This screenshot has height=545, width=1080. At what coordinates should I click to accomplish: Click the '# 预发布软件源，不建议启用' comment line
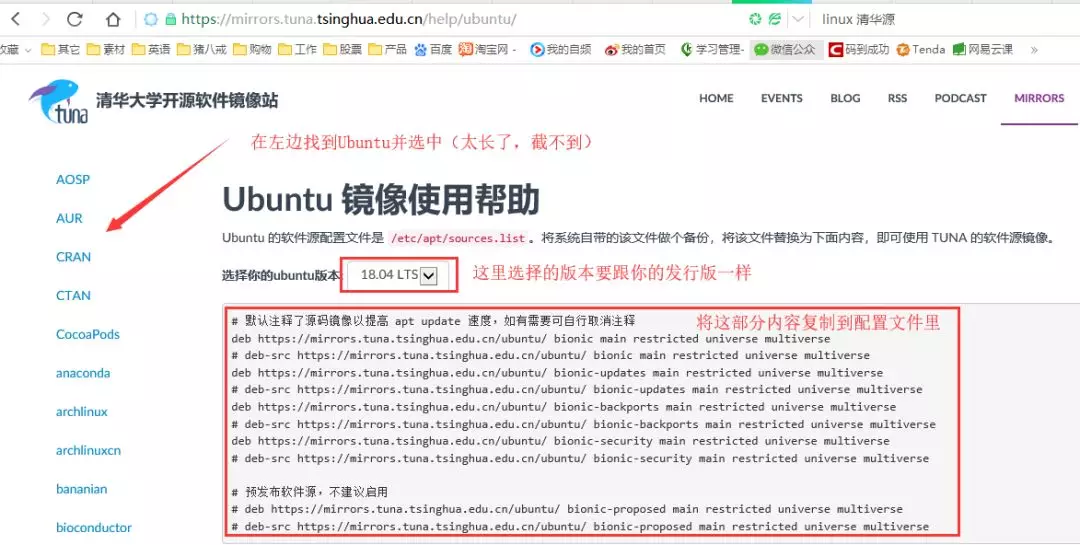(310, 491)
